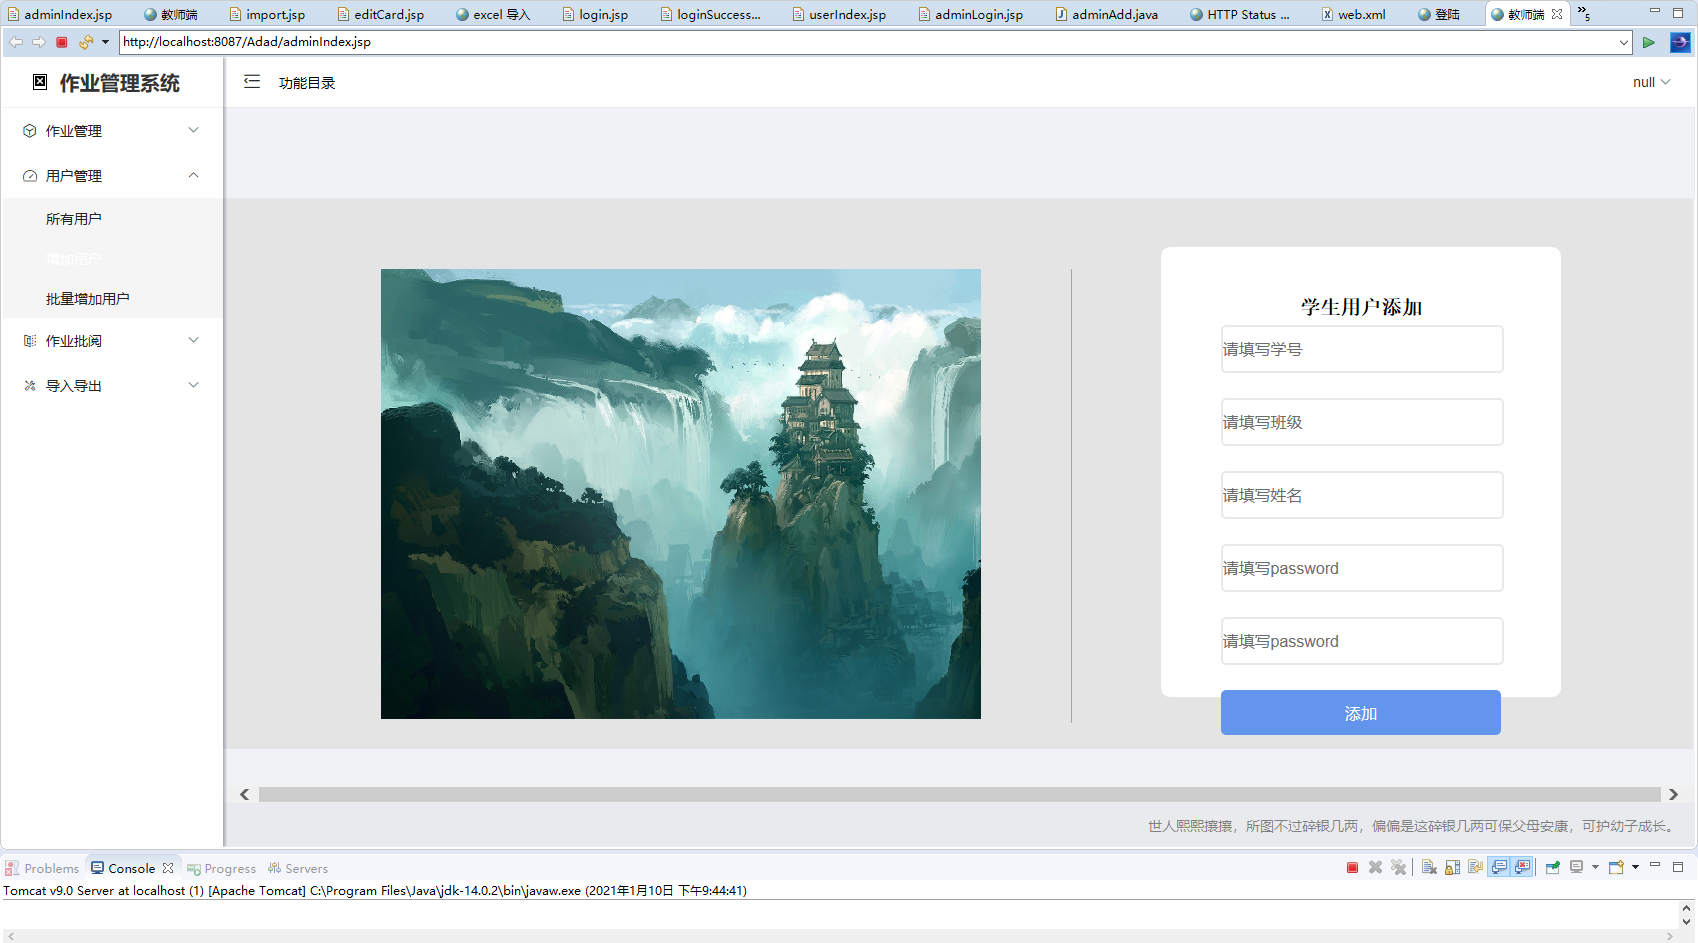Click the red Stop loading icon
The image size is (1698, 943).
(x=61, y=42)
